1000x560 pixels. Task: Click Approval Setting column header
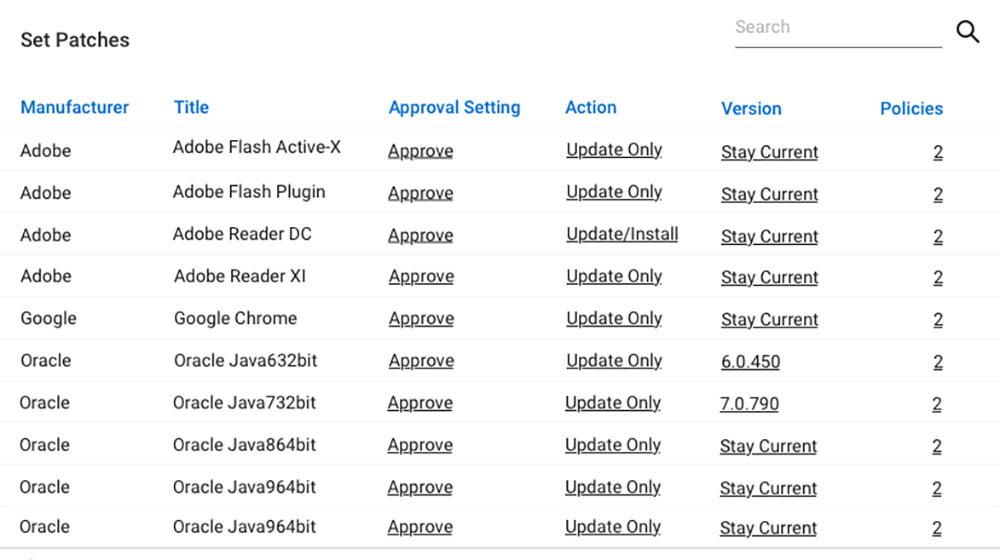(454, 108)
